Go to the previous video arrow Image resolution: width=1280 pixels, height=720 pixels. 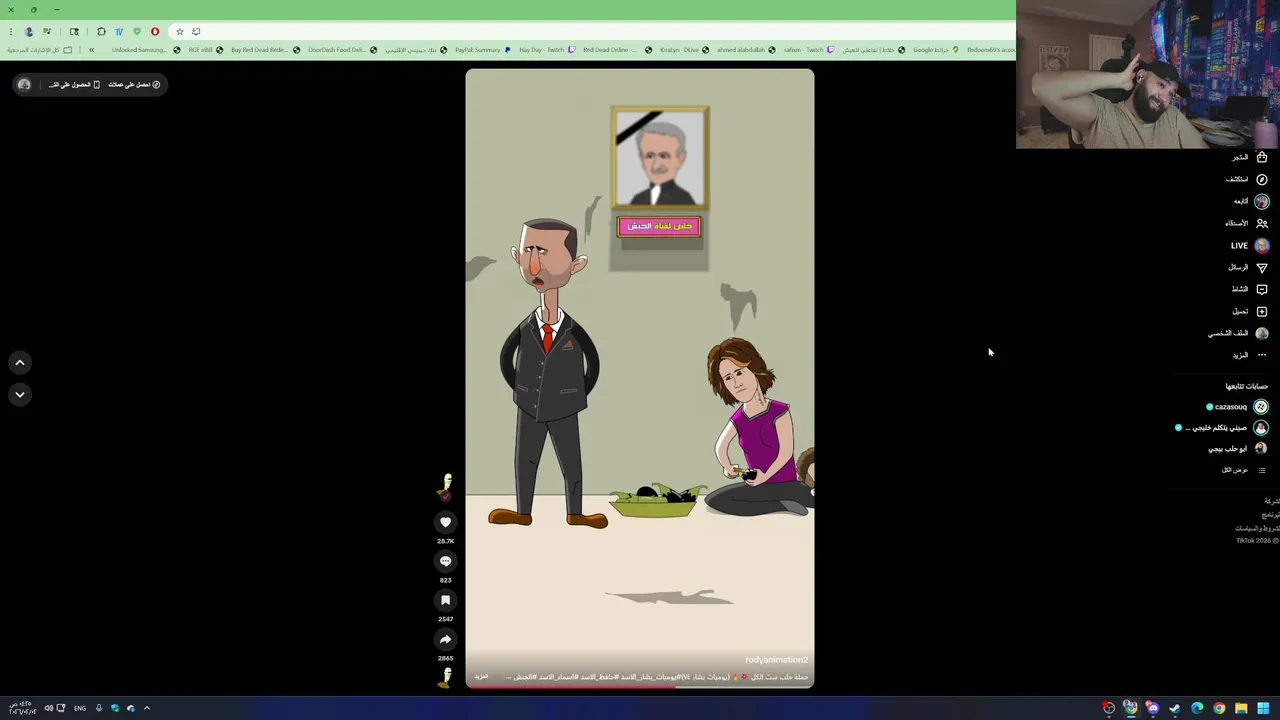click(20, 363)
